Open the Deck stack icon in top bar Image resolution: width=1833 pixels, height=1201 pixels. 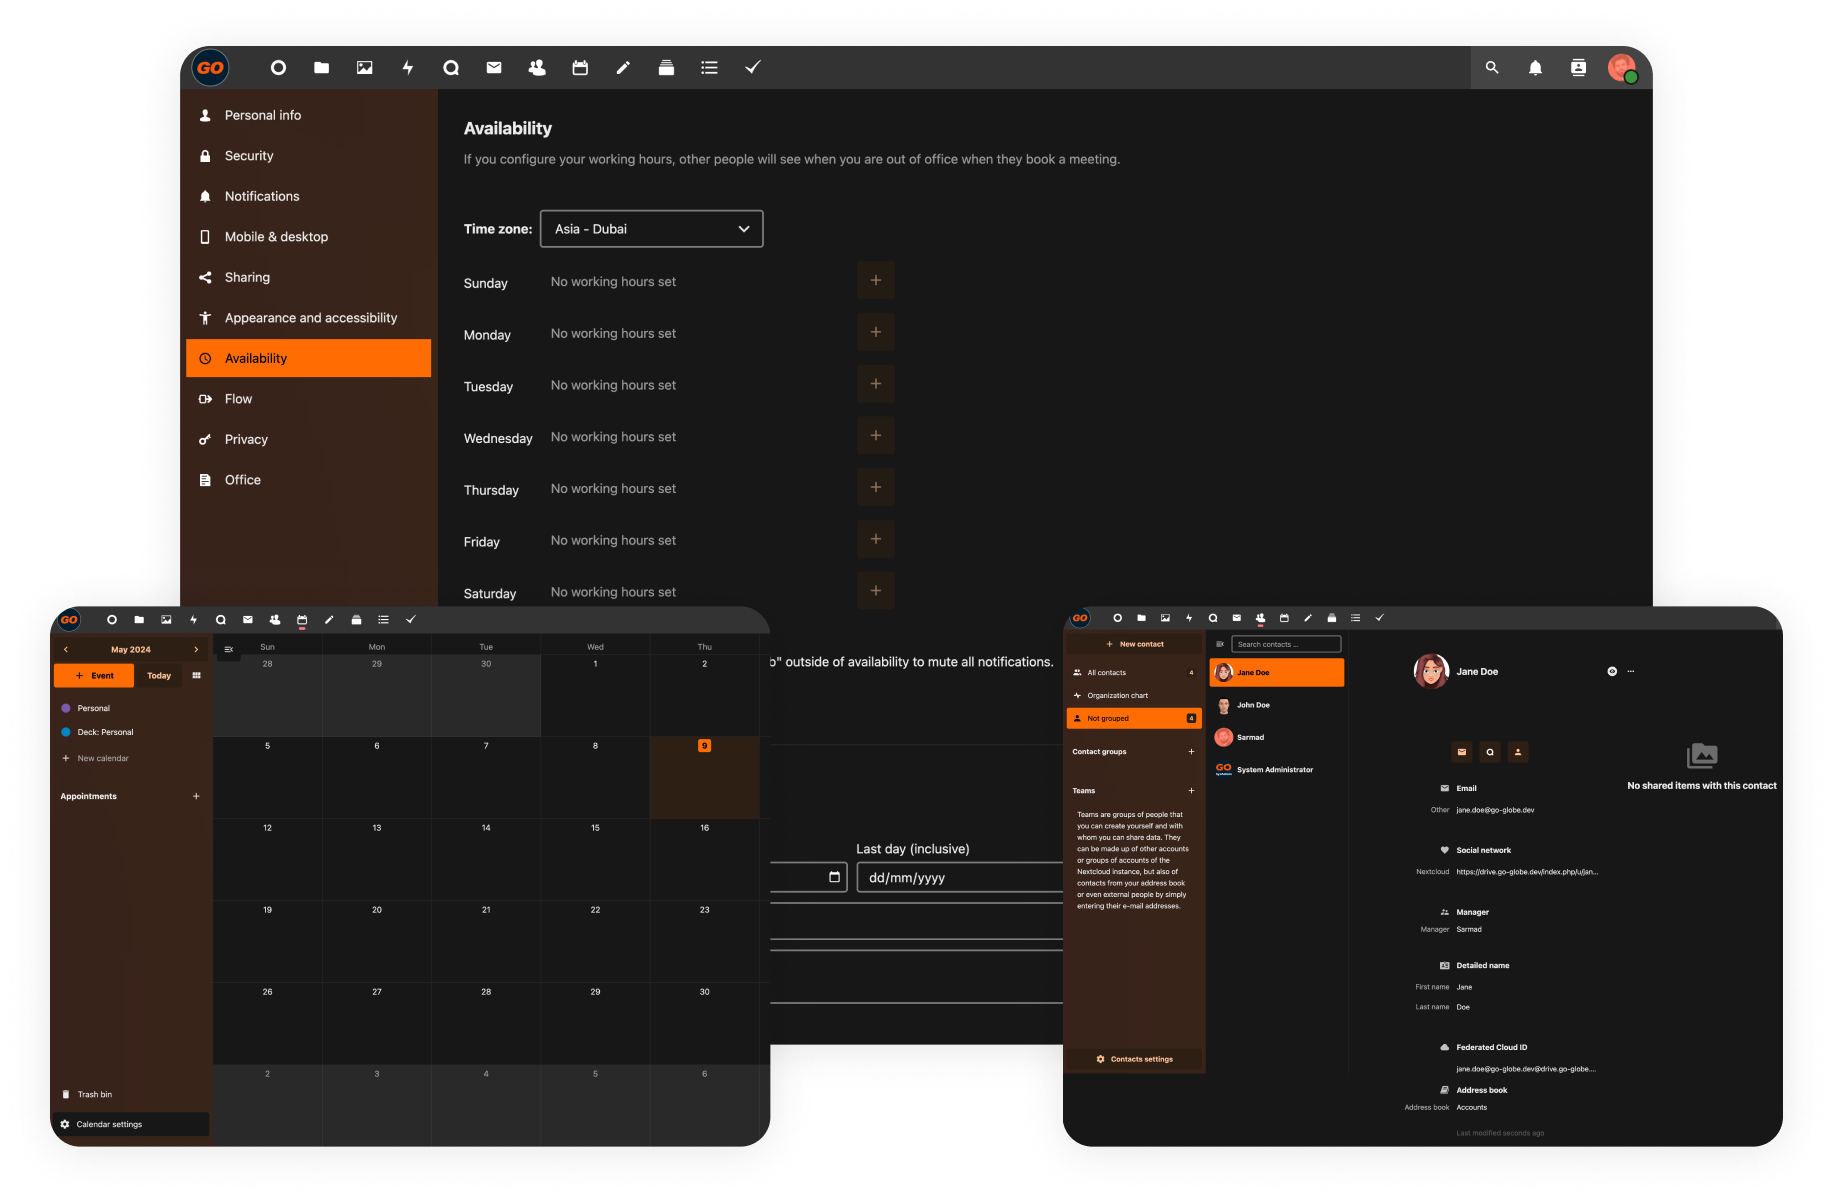(x=666, y=68)
